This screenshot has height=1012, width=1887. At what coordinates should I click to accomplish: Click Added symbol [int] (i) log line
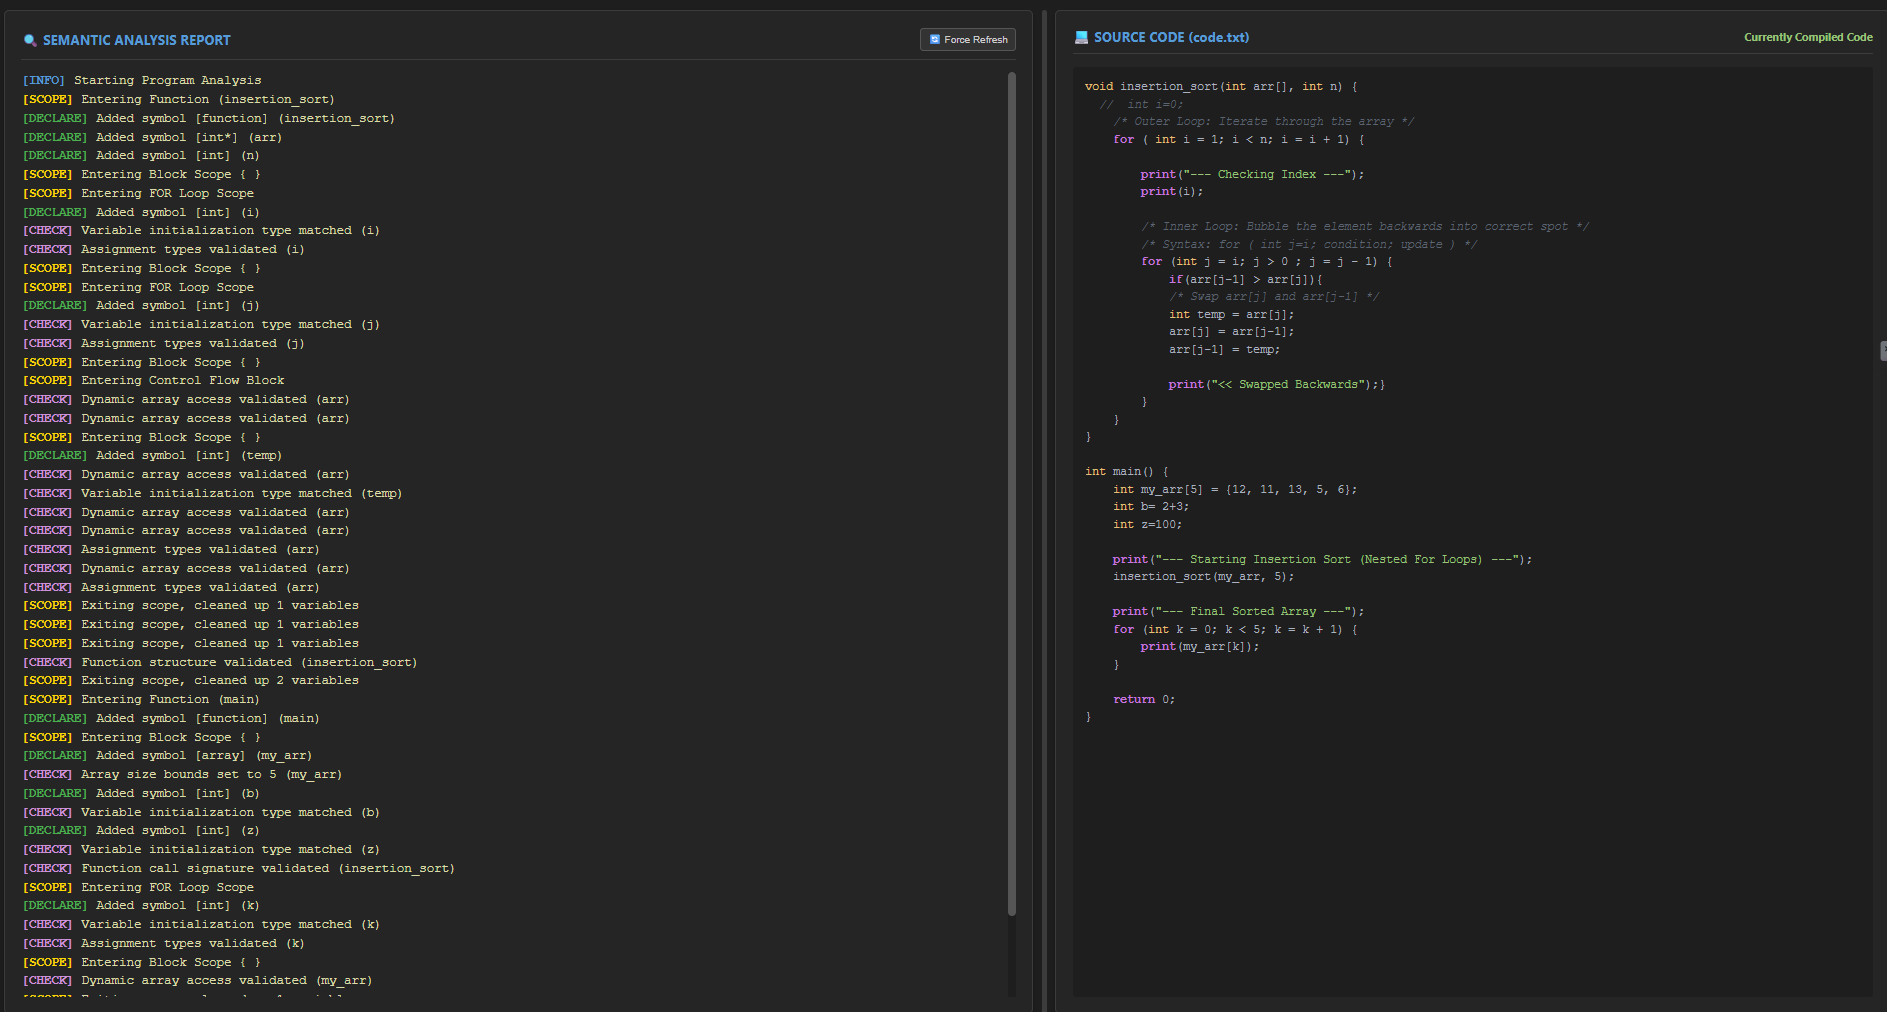(x=141, y=212)
